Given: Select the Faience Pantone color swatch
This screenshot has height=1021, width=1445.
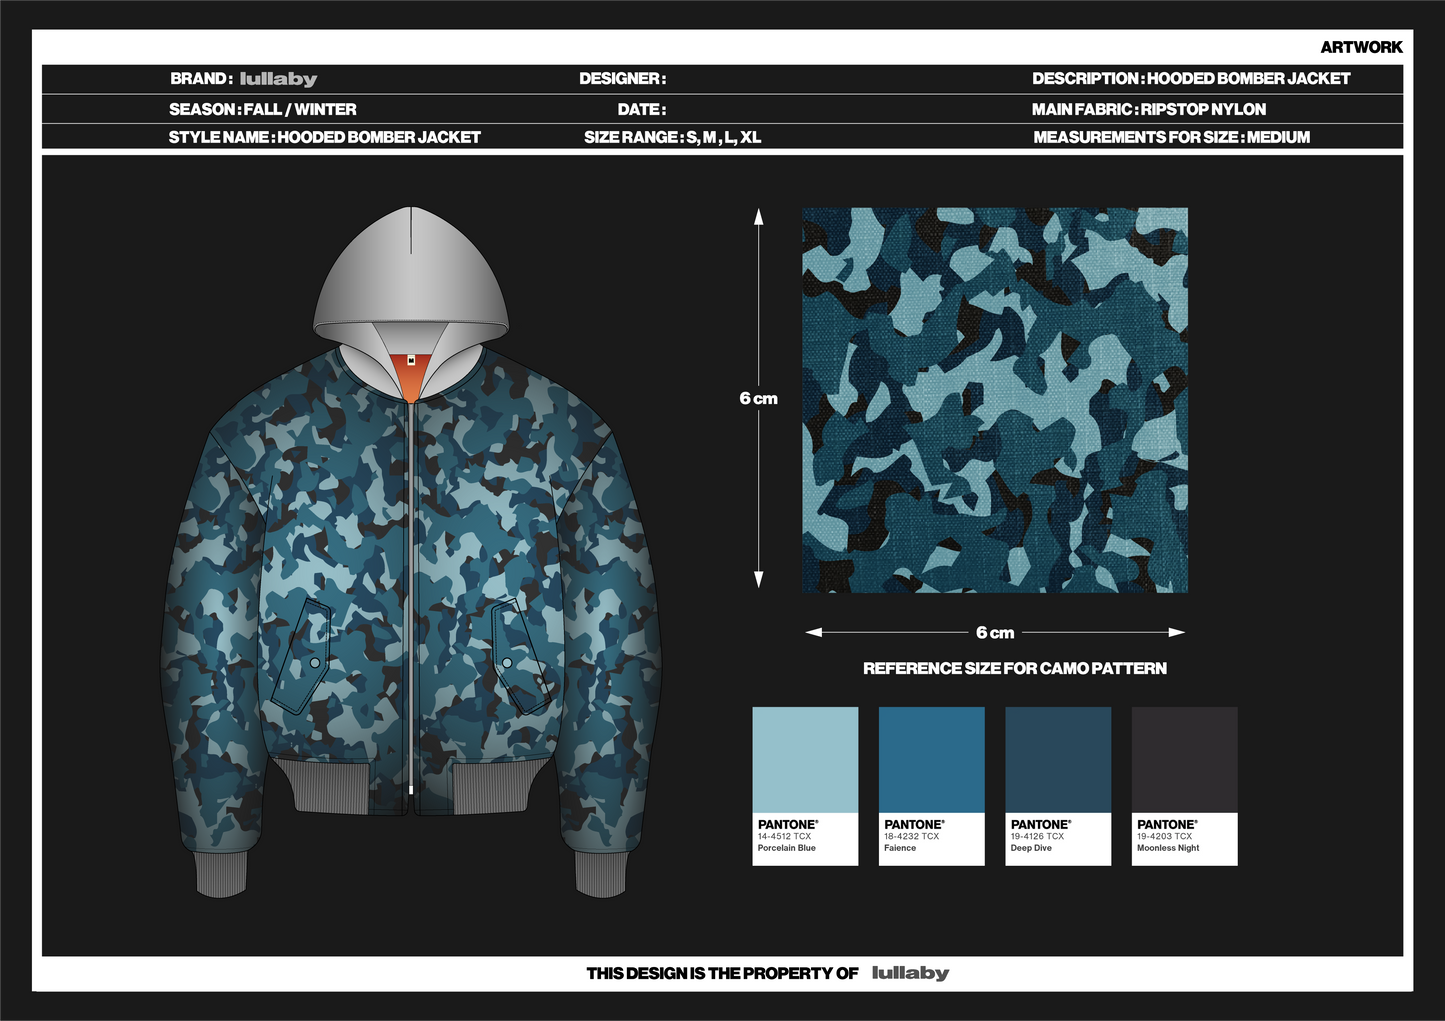Looking at the screenshot, I should pos(931,786).
